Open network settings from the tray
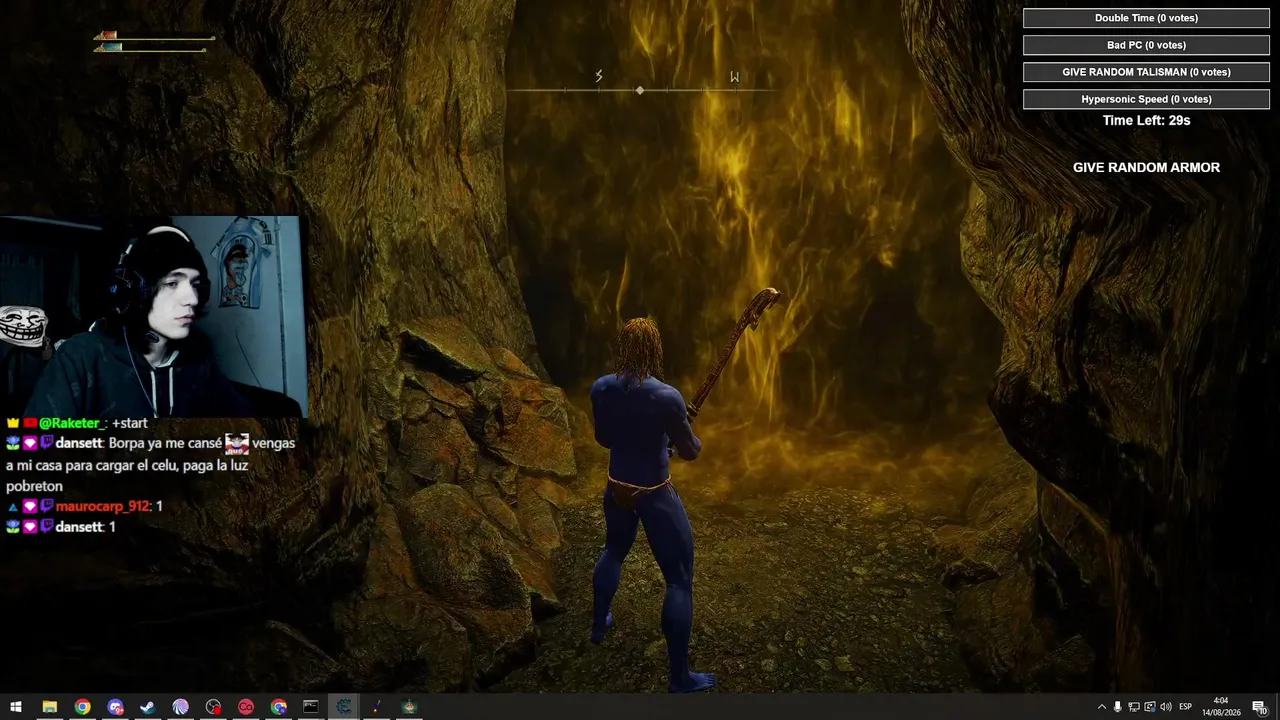Image resolution: width=1280 pixels, height=720 pixels. 1134,707
